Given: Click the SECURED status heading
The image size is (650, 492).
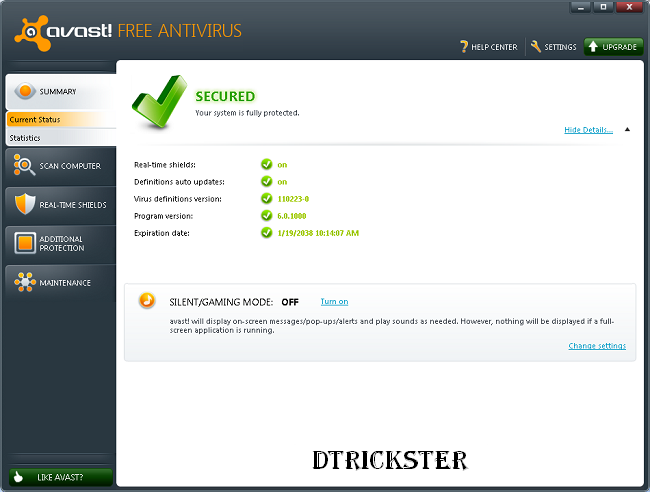Looking at the screenshot, I should tap(225, 96).
